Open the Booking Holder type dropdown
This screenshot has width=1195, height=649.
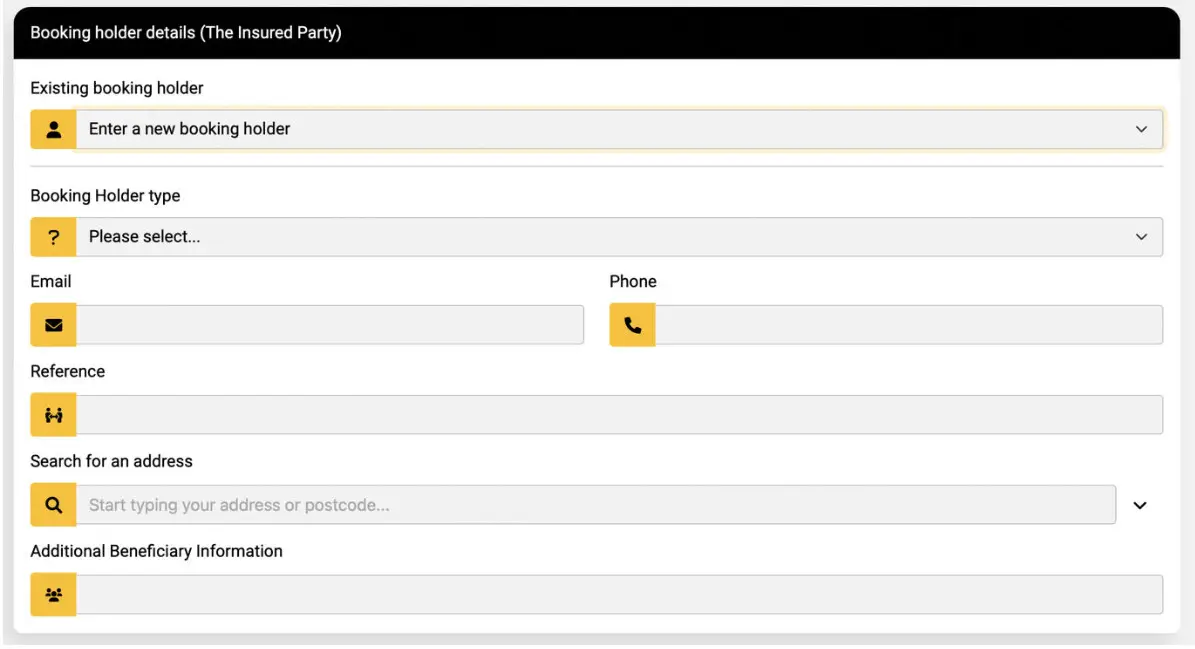click(x=600, y=236)
